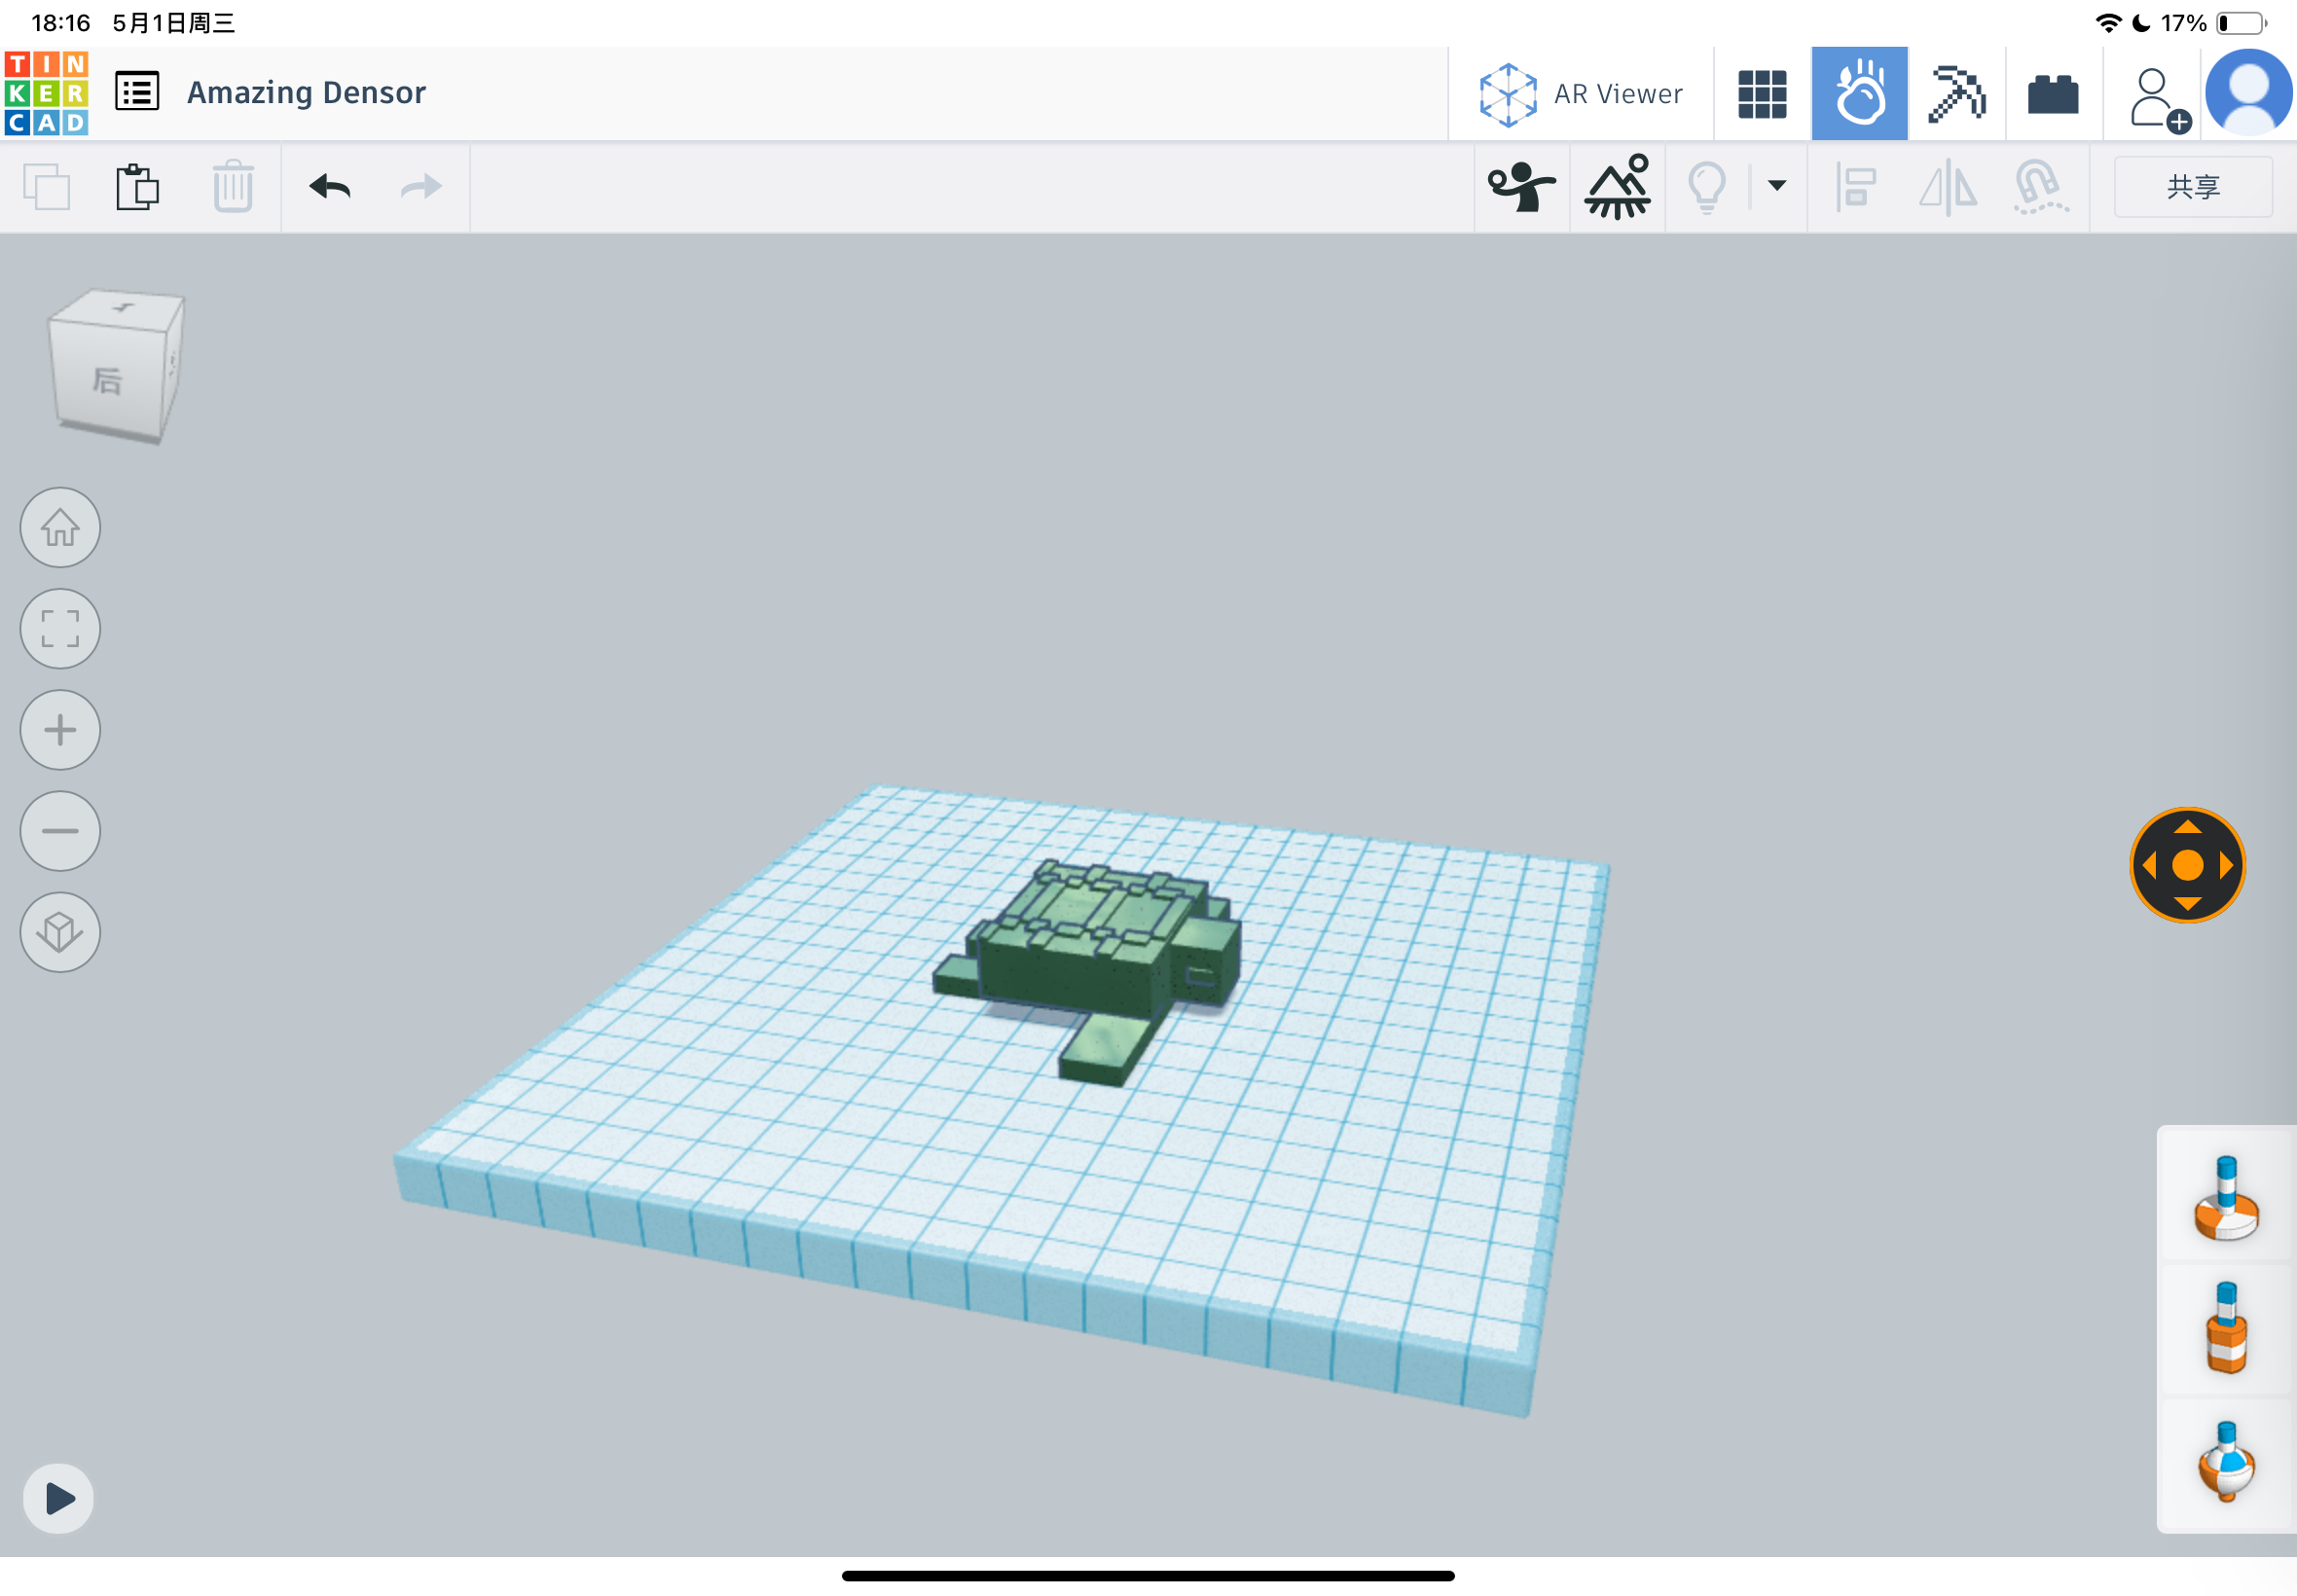Toggle the grid Blocks view mode
The width and height of the screenshot is (2297, 1596).
pos(1762,92)
